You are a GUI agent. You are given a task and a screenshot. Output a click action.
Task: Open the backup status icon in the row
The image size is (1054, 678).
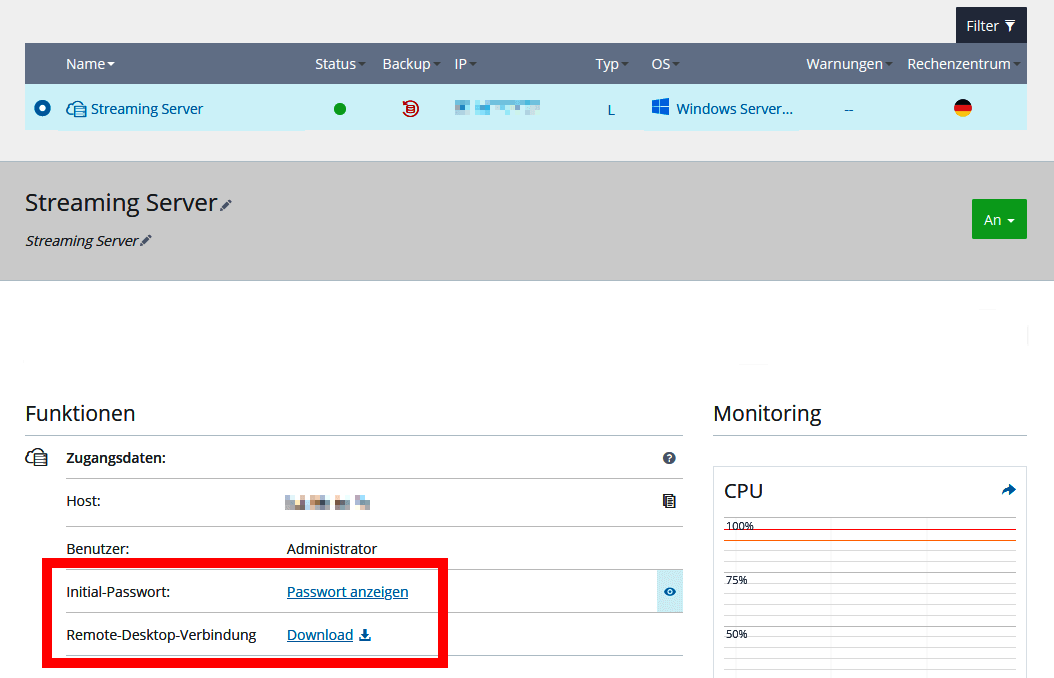(410, 108)
